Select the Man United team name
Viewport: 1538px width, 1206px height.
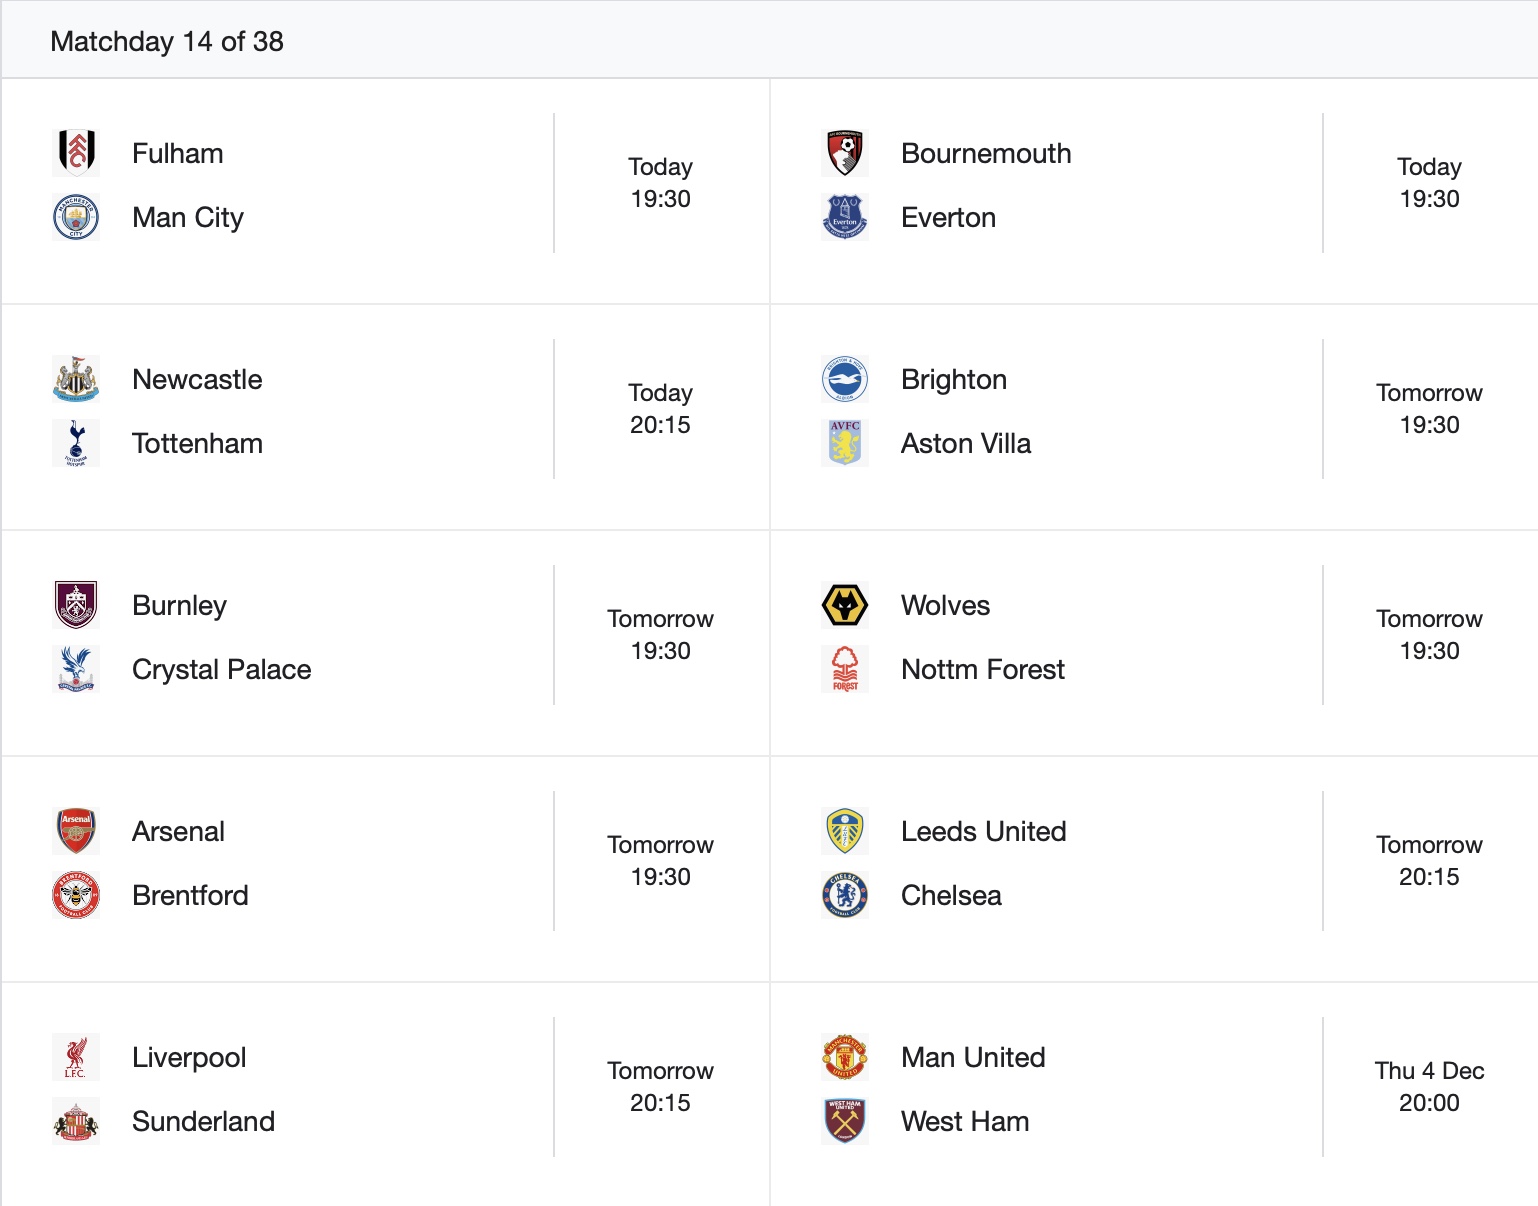[x=972, y=1058]
